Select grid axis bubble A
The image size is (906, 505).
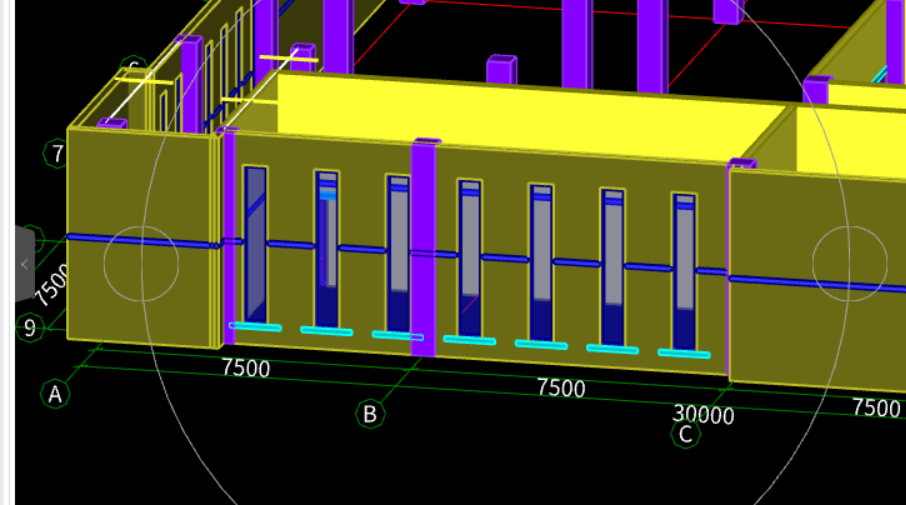55,394
